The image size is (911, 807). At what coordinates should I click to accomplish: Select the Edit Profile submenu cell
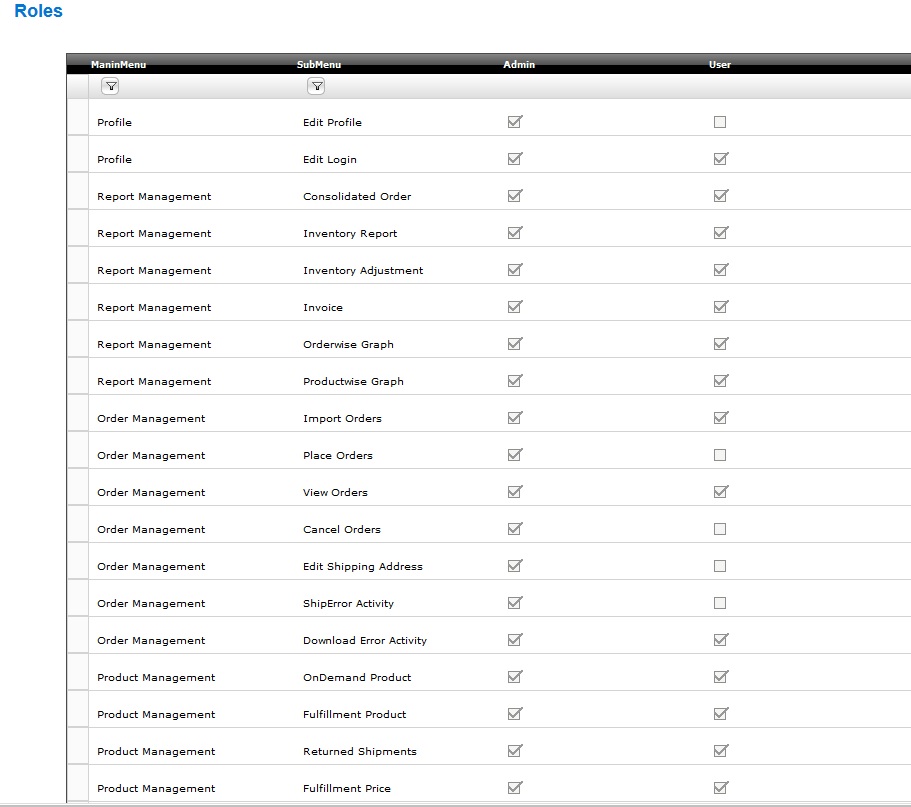click(x=332, y=123)
